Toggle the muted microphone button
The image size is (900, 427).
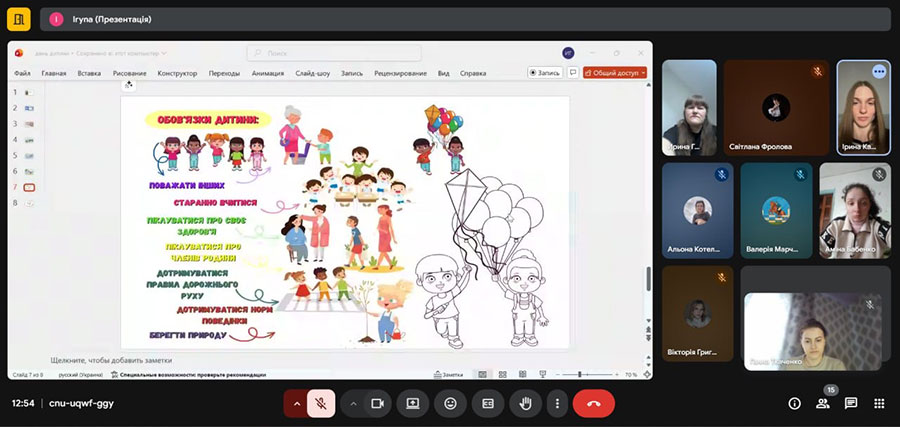pyautogui.click(x=321, y=403)
